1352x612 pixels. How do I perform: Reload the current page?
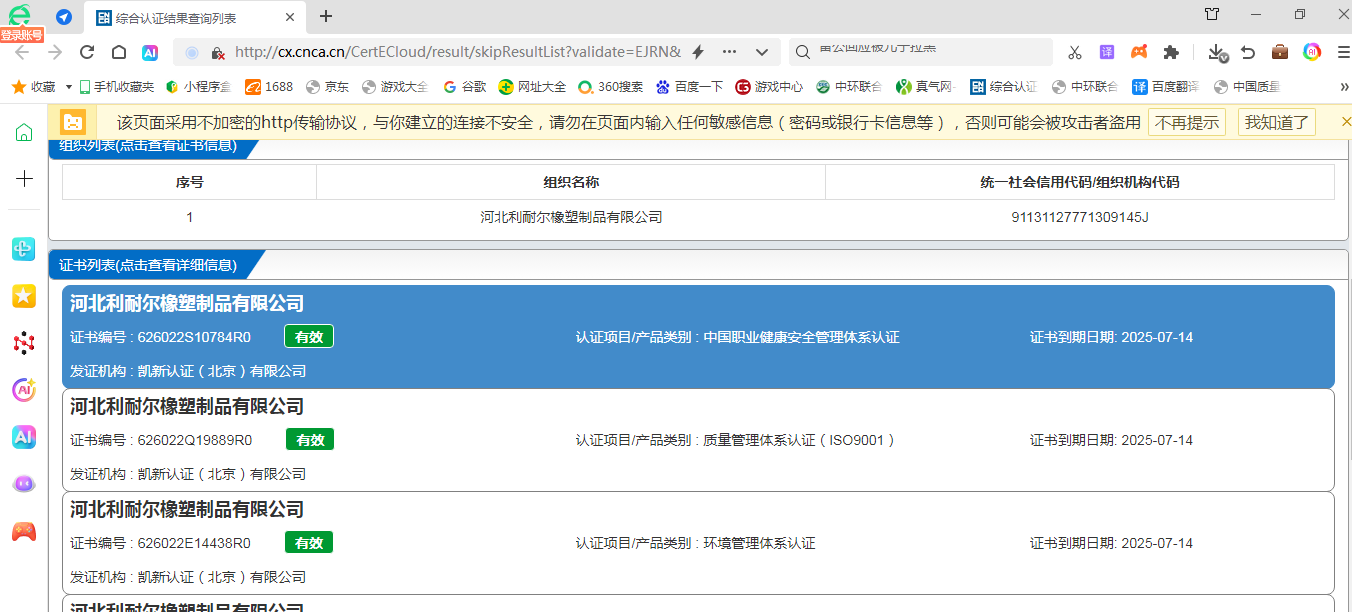87,52
